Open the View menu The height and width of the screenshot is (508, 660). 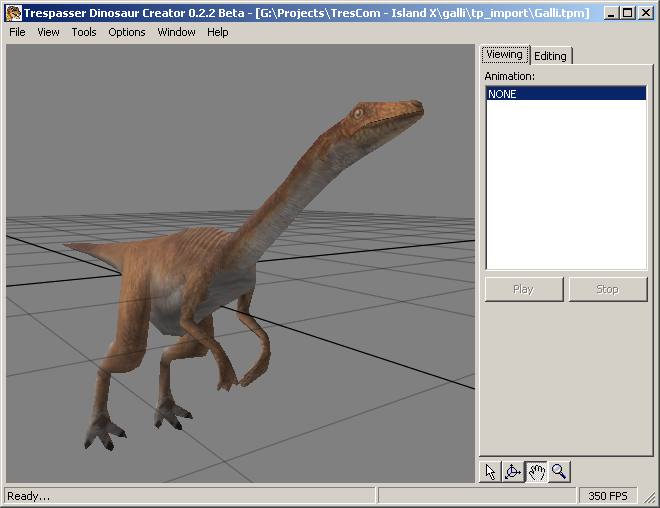48,32
